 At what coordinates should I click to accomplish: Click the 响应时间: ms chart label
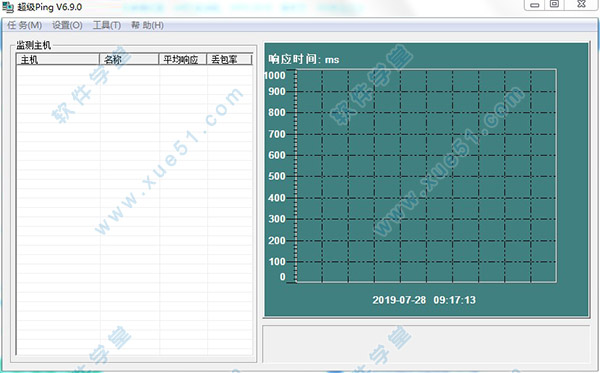(304, 59)
